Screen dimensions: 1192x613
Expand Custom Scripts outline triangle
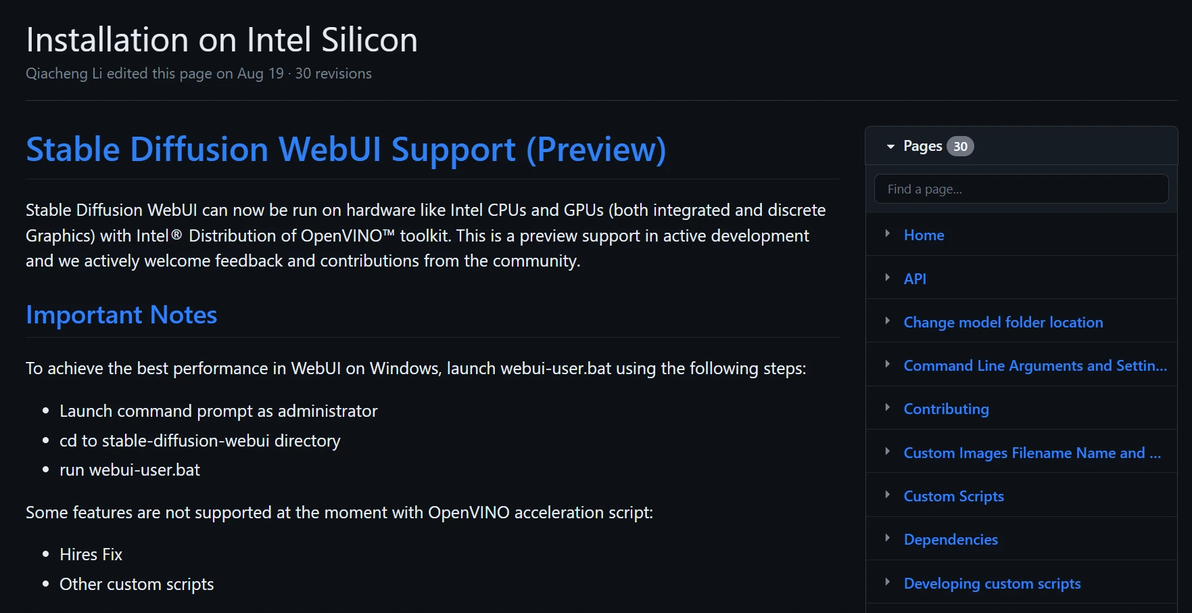[x=887, y=495]
